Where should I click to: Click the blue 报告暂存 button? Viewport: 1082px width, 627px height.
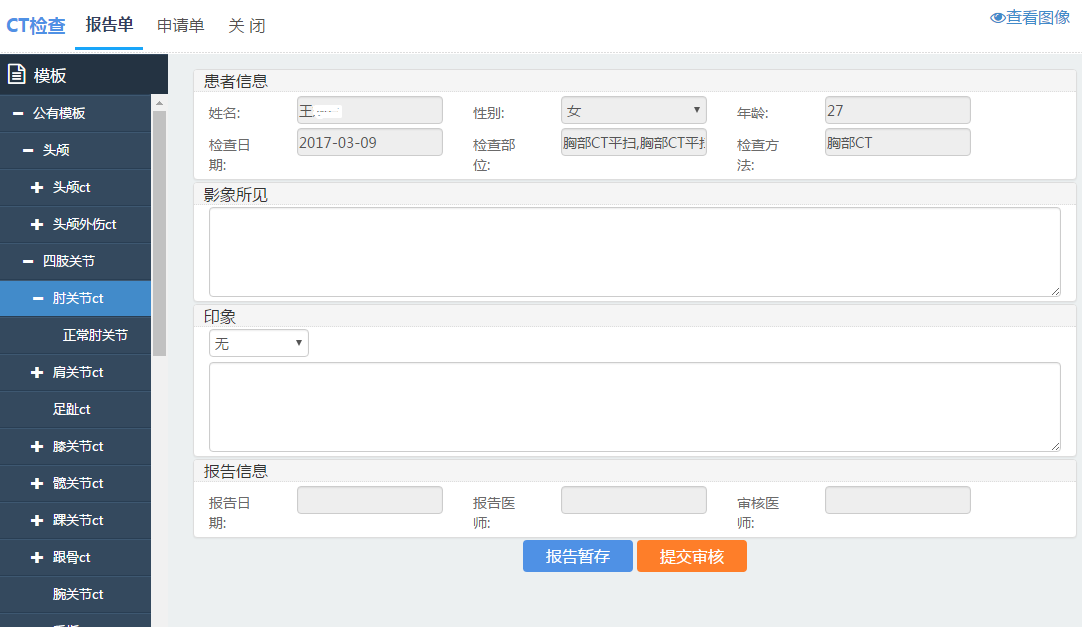pos(578,556)
